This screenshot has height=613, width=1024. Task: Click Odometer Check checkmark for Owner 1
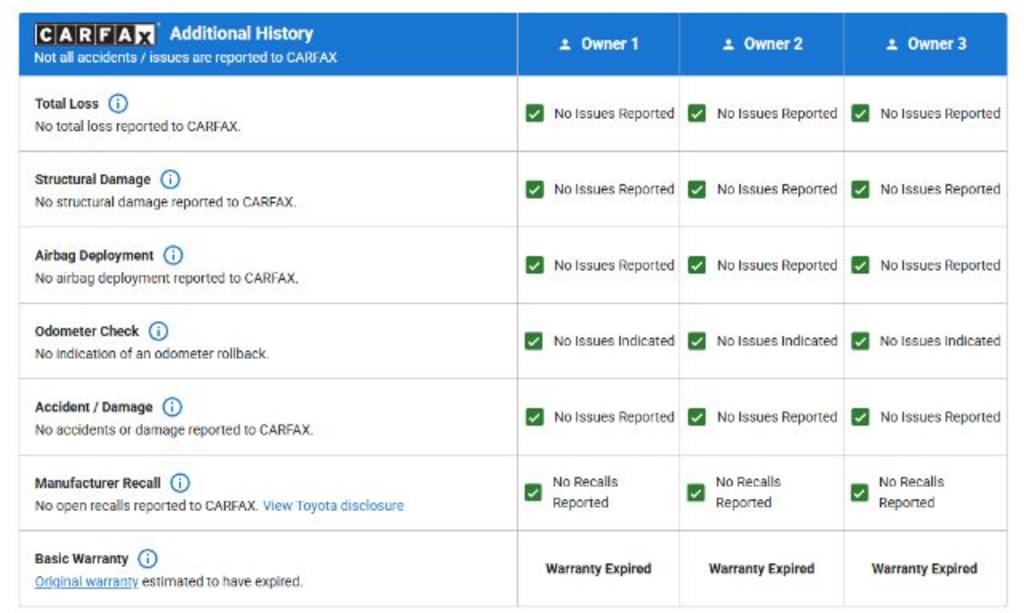pyautogui.click(x=534, y=341)
